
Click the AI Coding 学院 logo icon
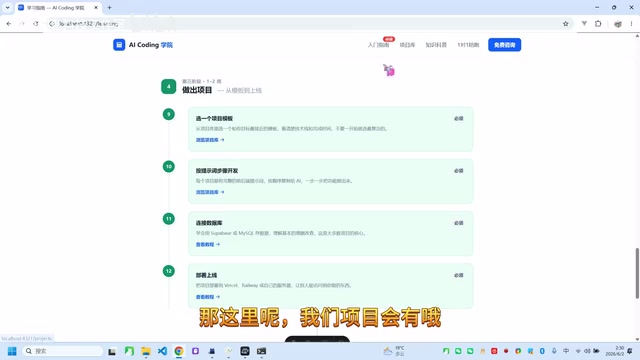click(119, 45)
